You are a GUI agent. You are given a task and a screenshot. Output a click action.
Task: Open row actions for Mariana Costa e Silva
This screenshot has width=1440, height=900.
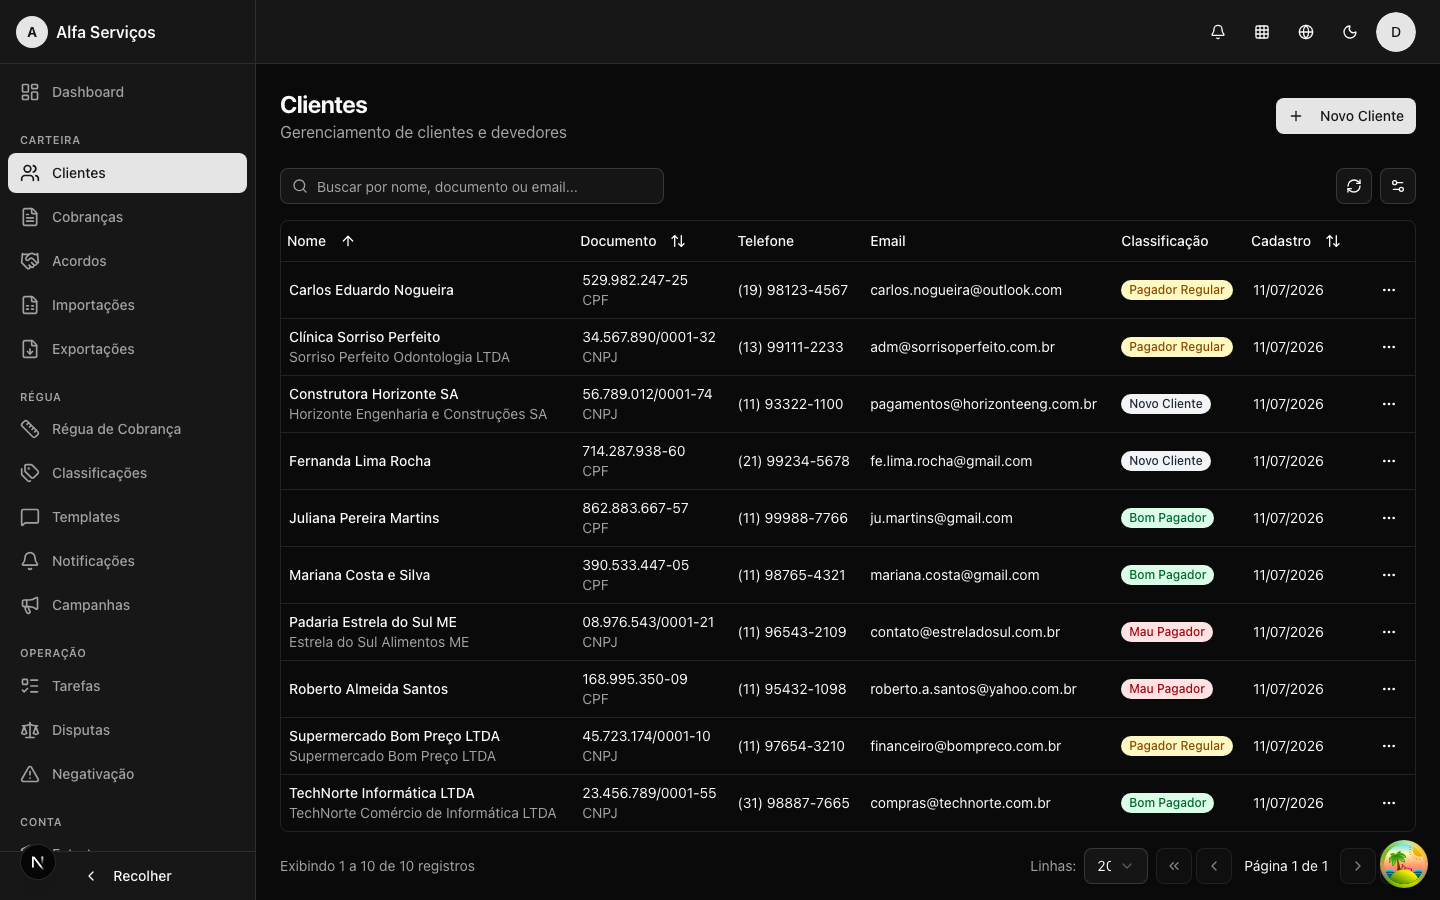(1389, 575)
